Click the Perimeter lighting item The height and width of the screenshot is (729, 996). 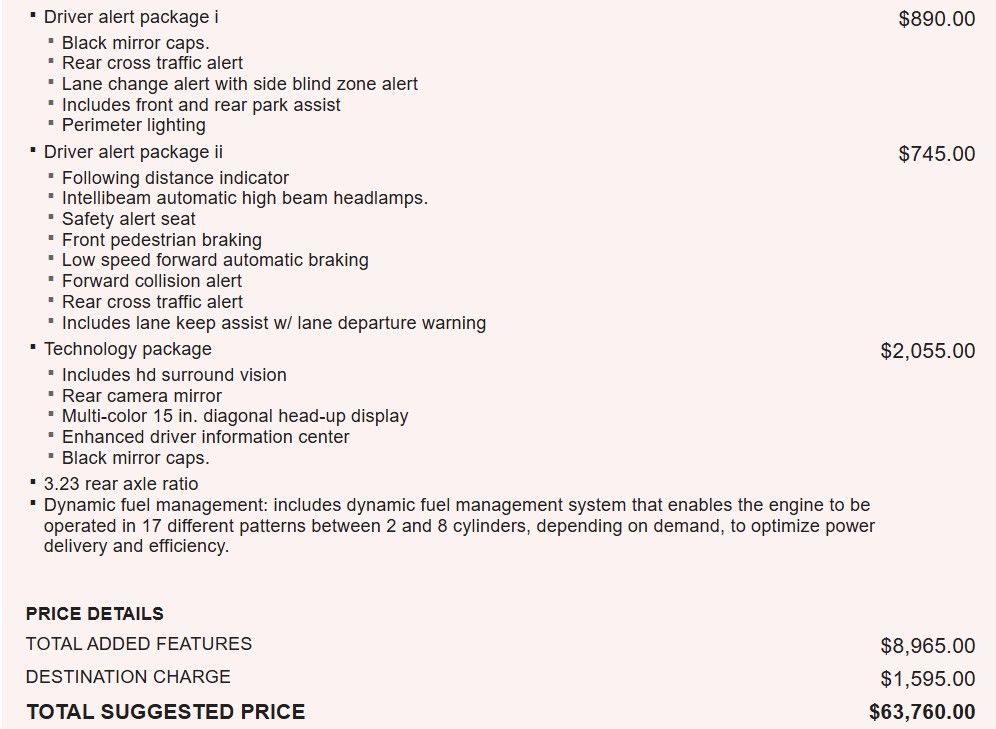coord(133,125)
